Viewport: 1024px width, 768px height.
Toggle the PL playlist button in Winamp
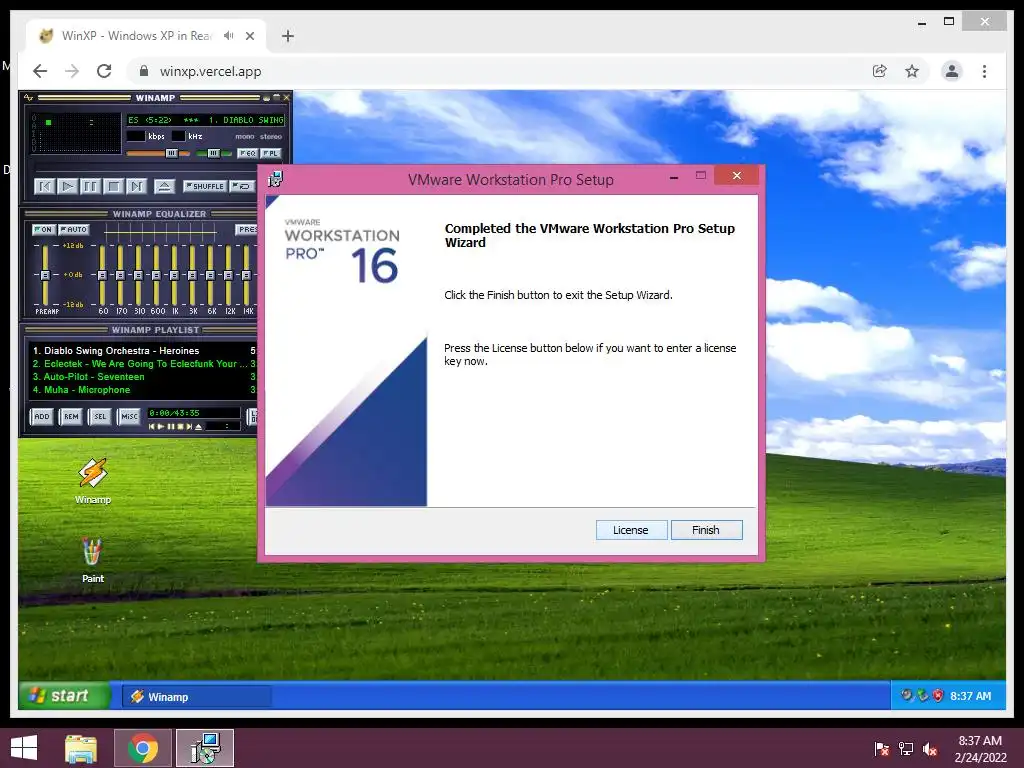[270, 153]
